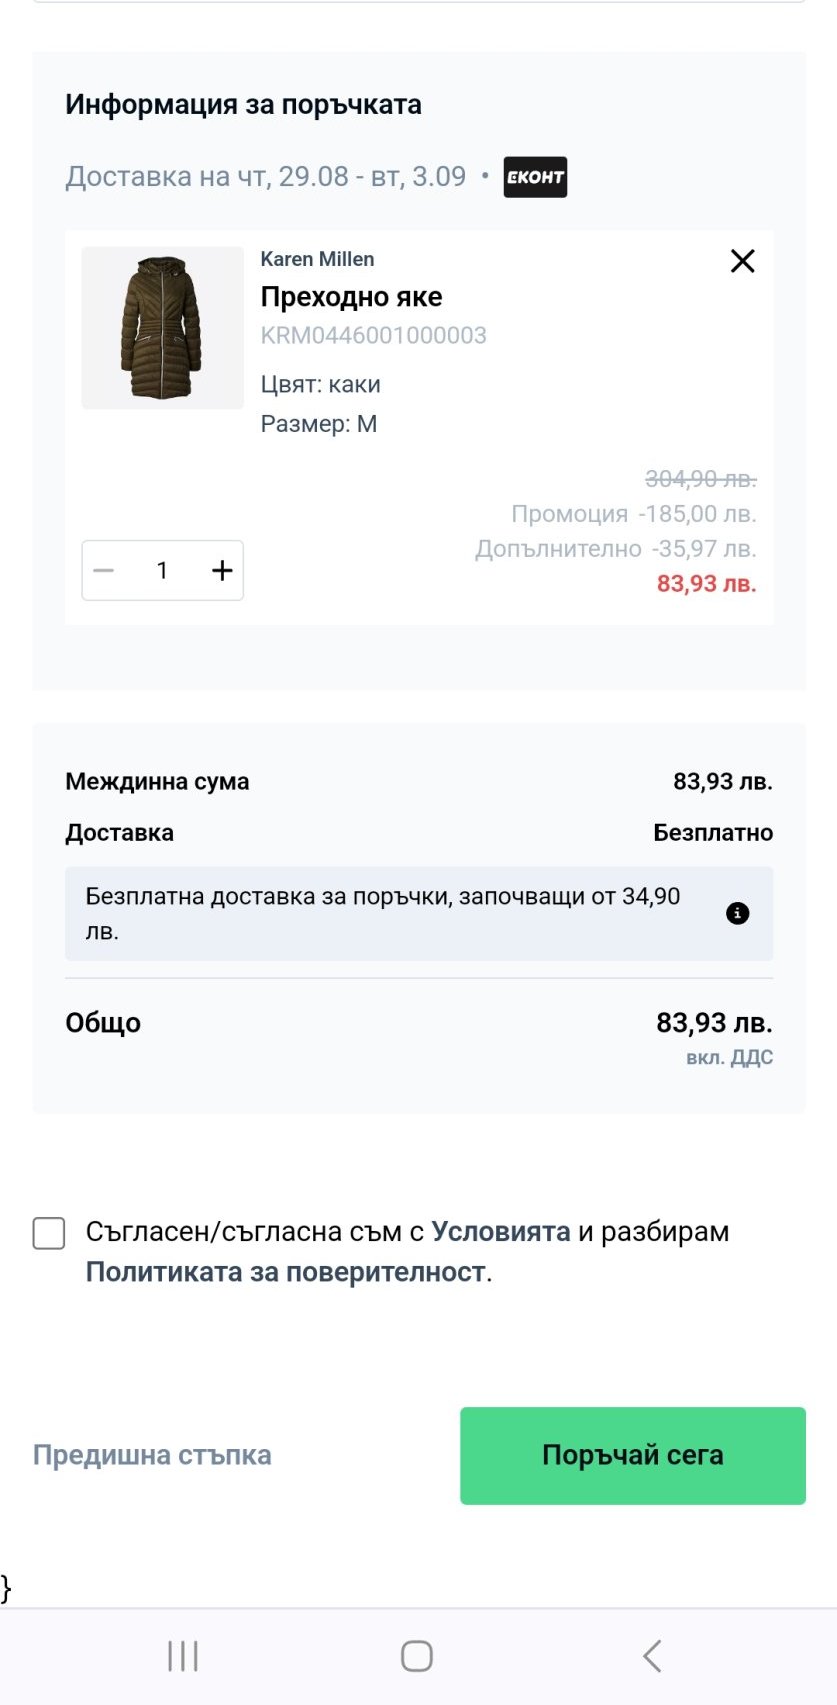This screenshot has height=1705, width=837.
Task: Tap the Android back arrow
Action: tap(652, 1656)
